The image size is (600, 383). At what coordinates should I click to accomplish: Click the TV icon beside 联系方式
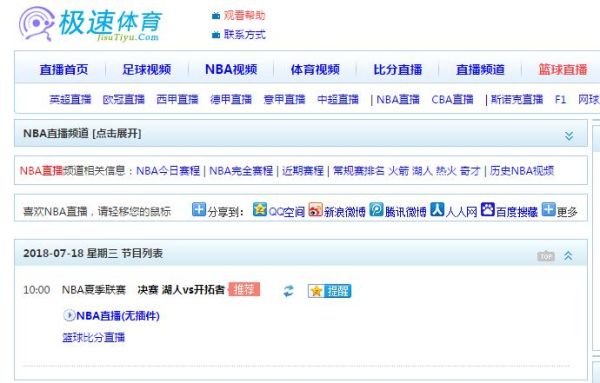coord(216,34)
